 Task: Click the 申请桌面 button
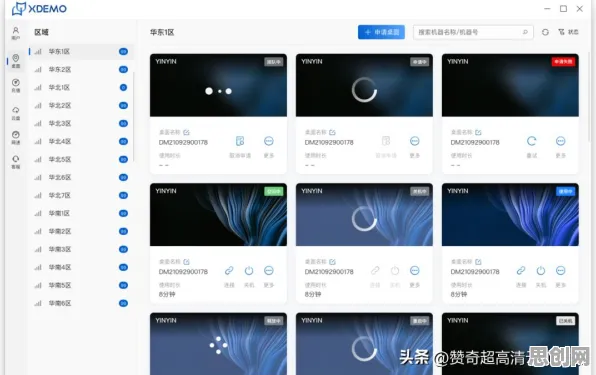click(x=381, y=32)
